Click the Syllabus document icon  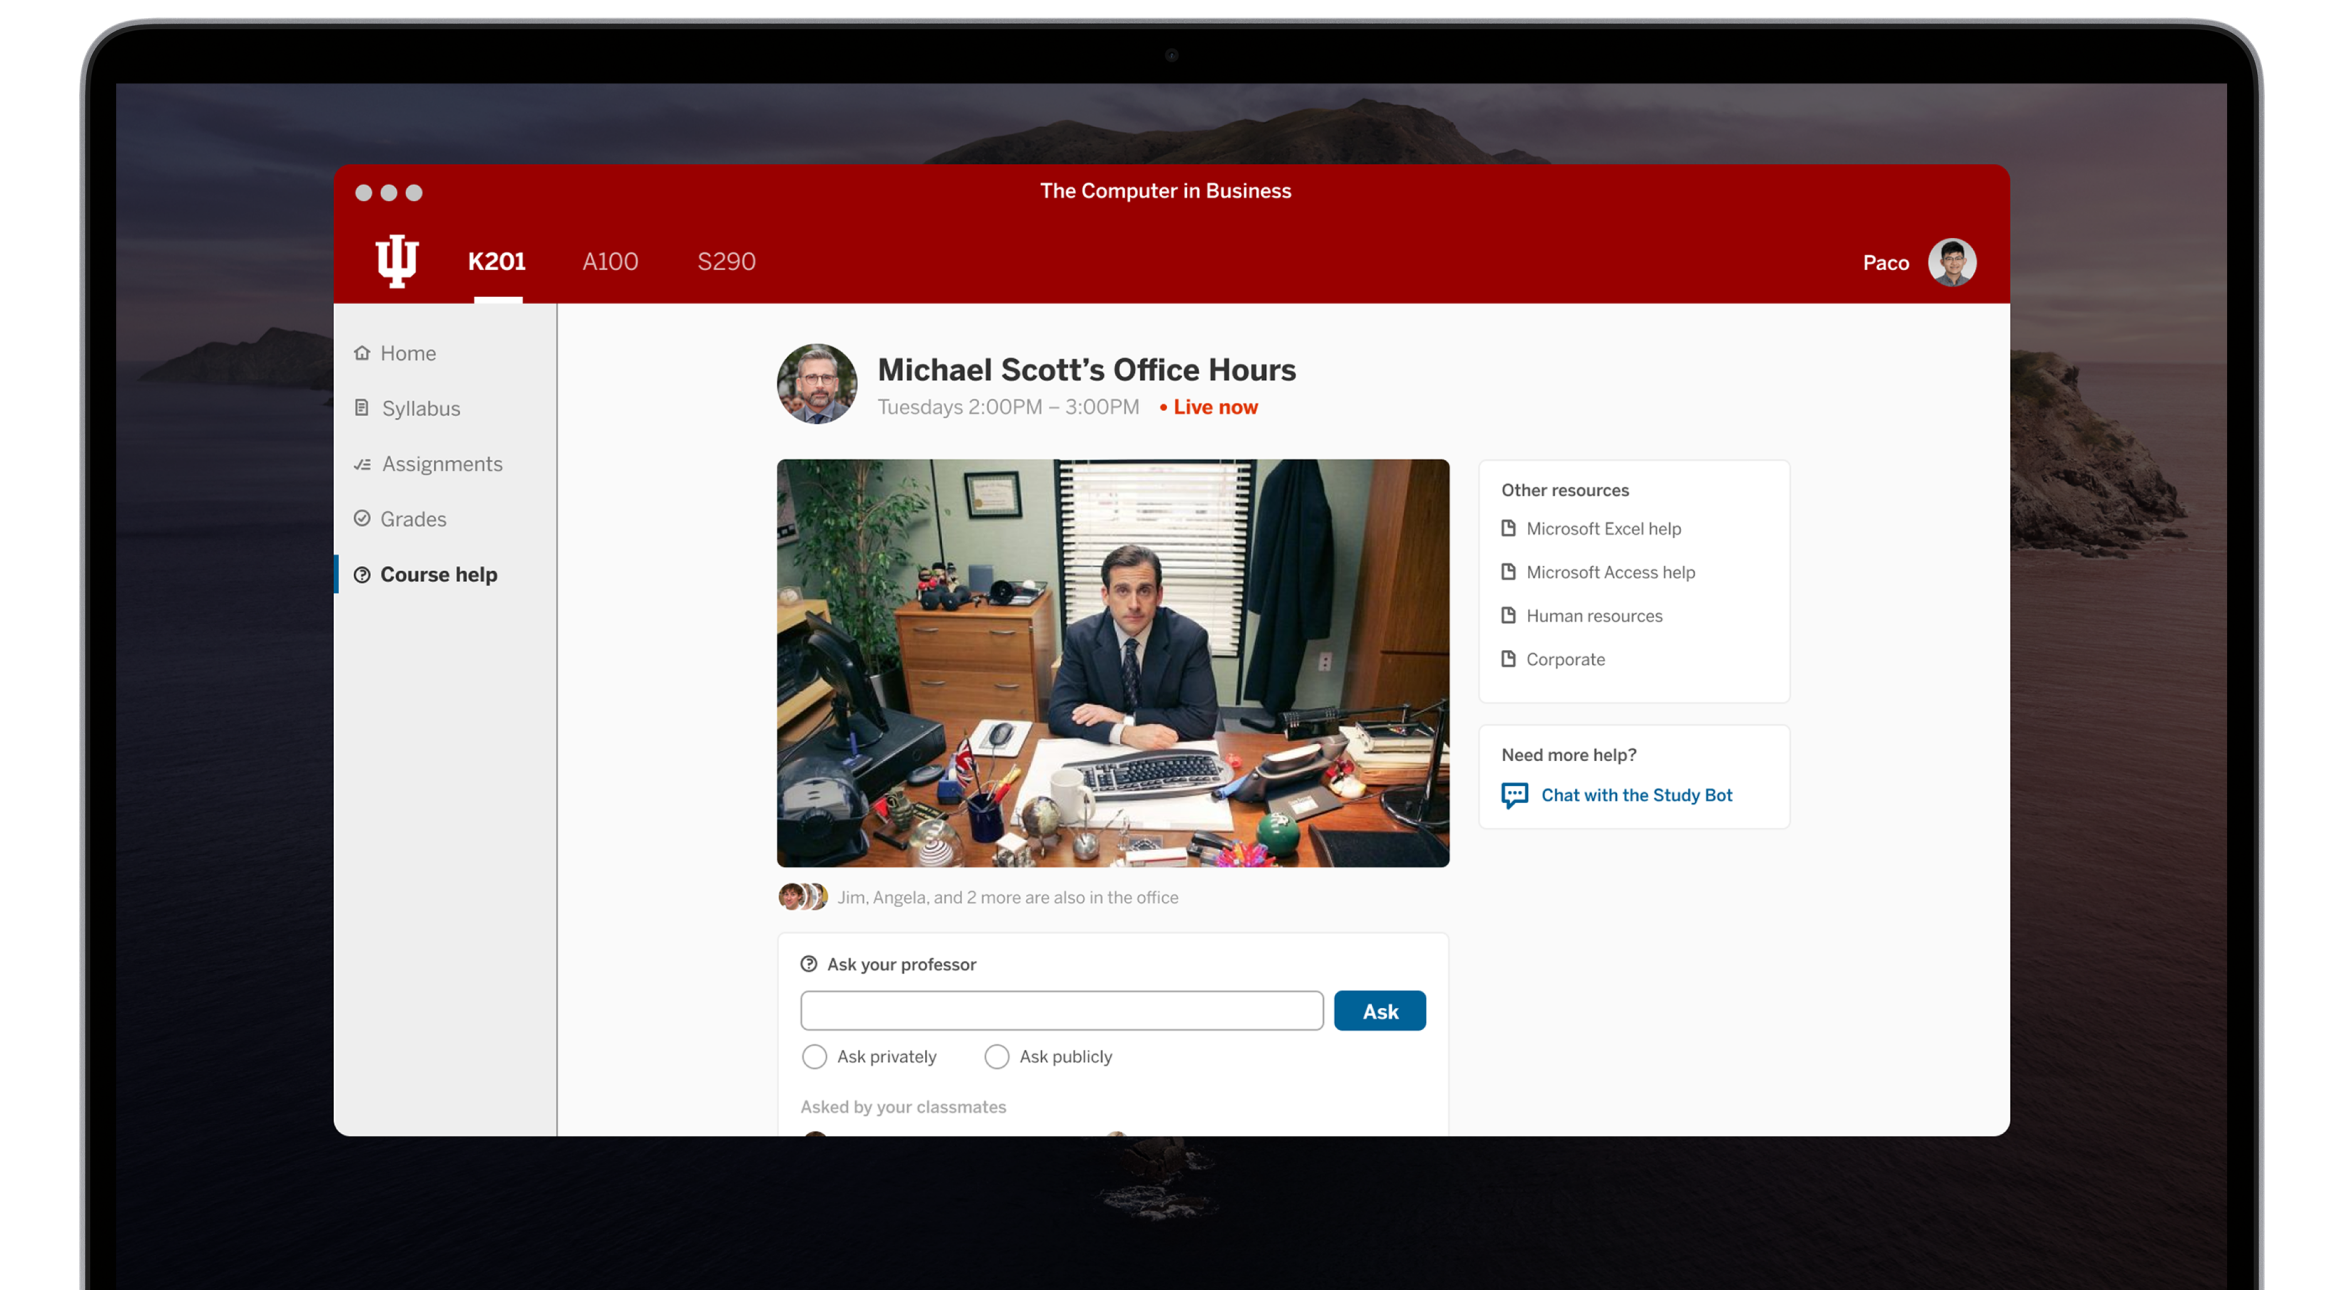pos(362,408)
